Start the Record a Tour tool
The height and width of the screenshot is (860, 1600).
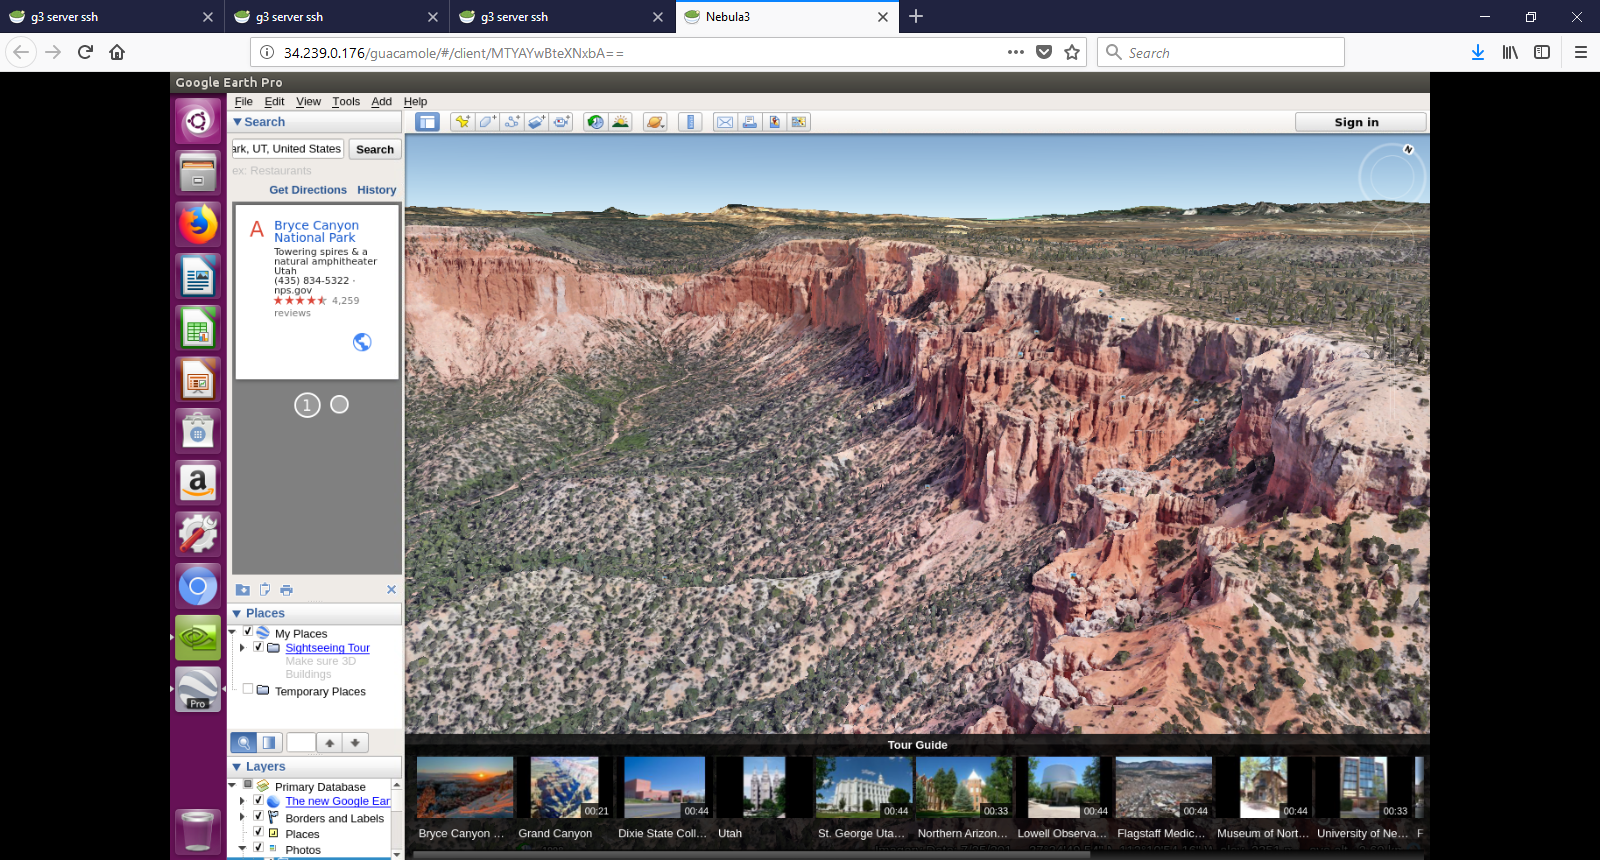pos(562,122)
